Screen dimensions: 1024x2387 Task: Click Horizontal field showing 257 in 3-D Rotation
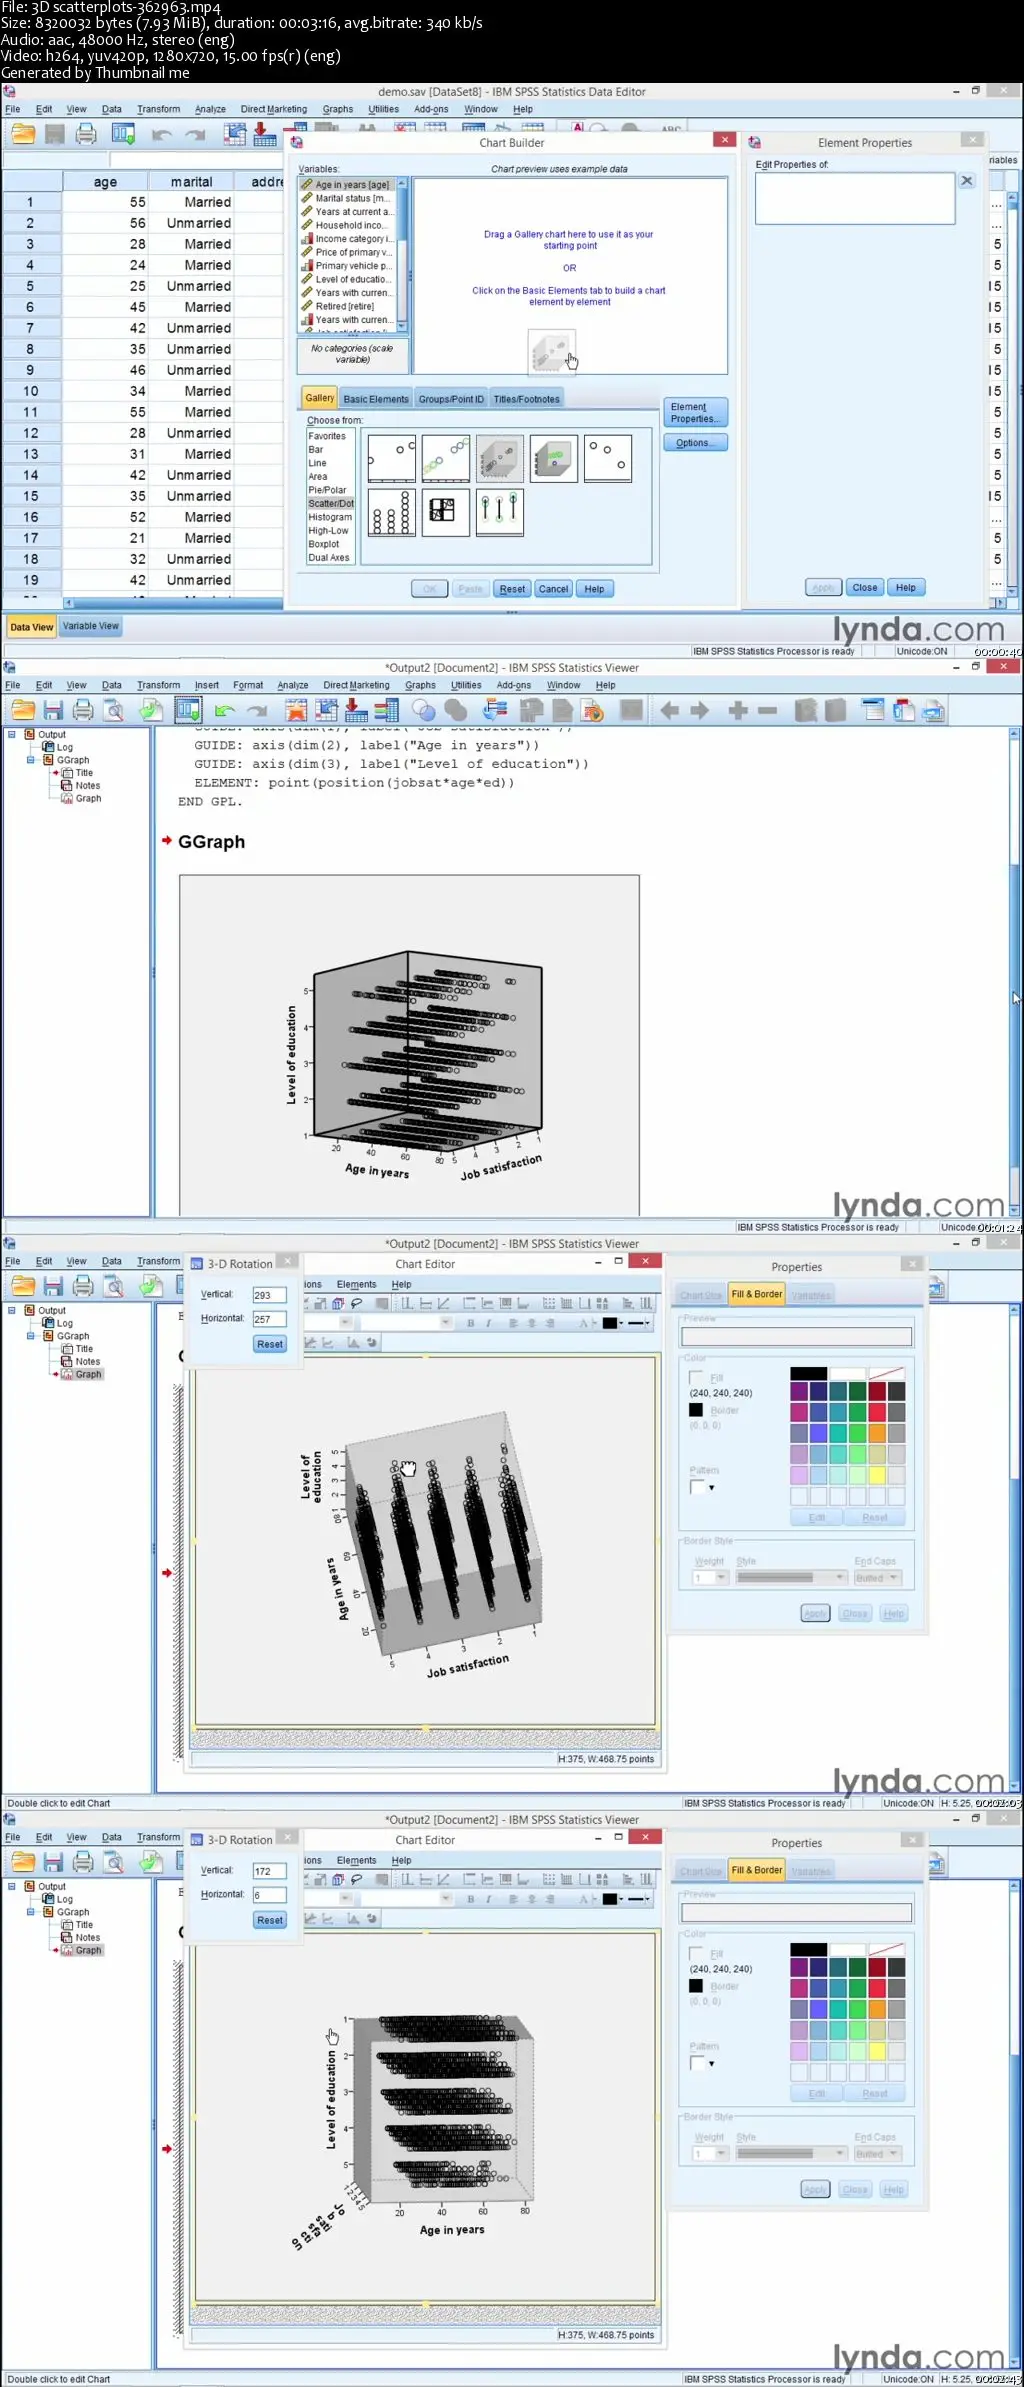[x=270, y=1319]
